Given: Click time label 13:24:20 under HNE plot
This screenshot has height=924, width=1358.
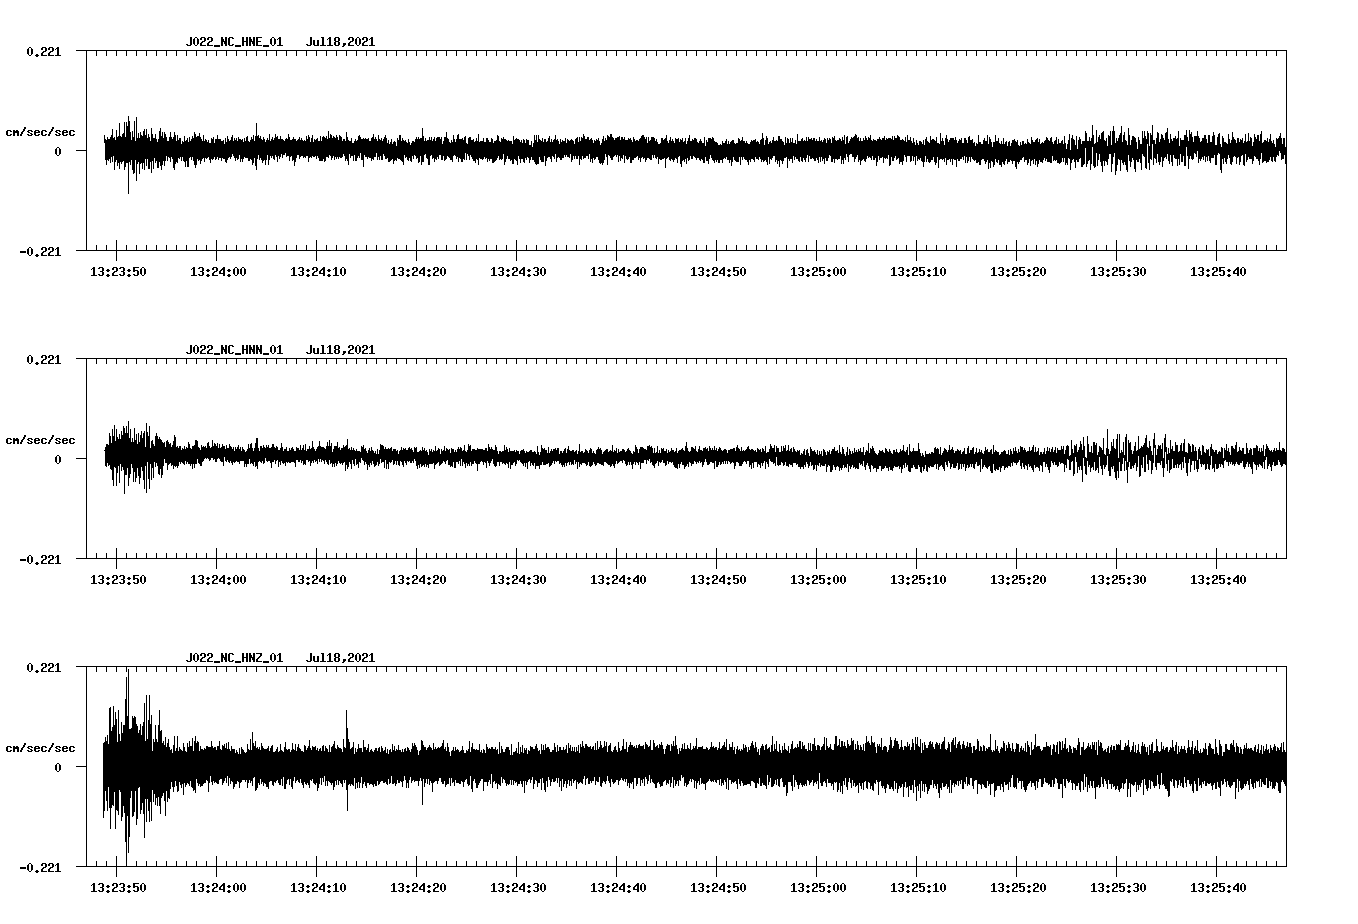Looking at the screenshot, I should coord(418,271).
